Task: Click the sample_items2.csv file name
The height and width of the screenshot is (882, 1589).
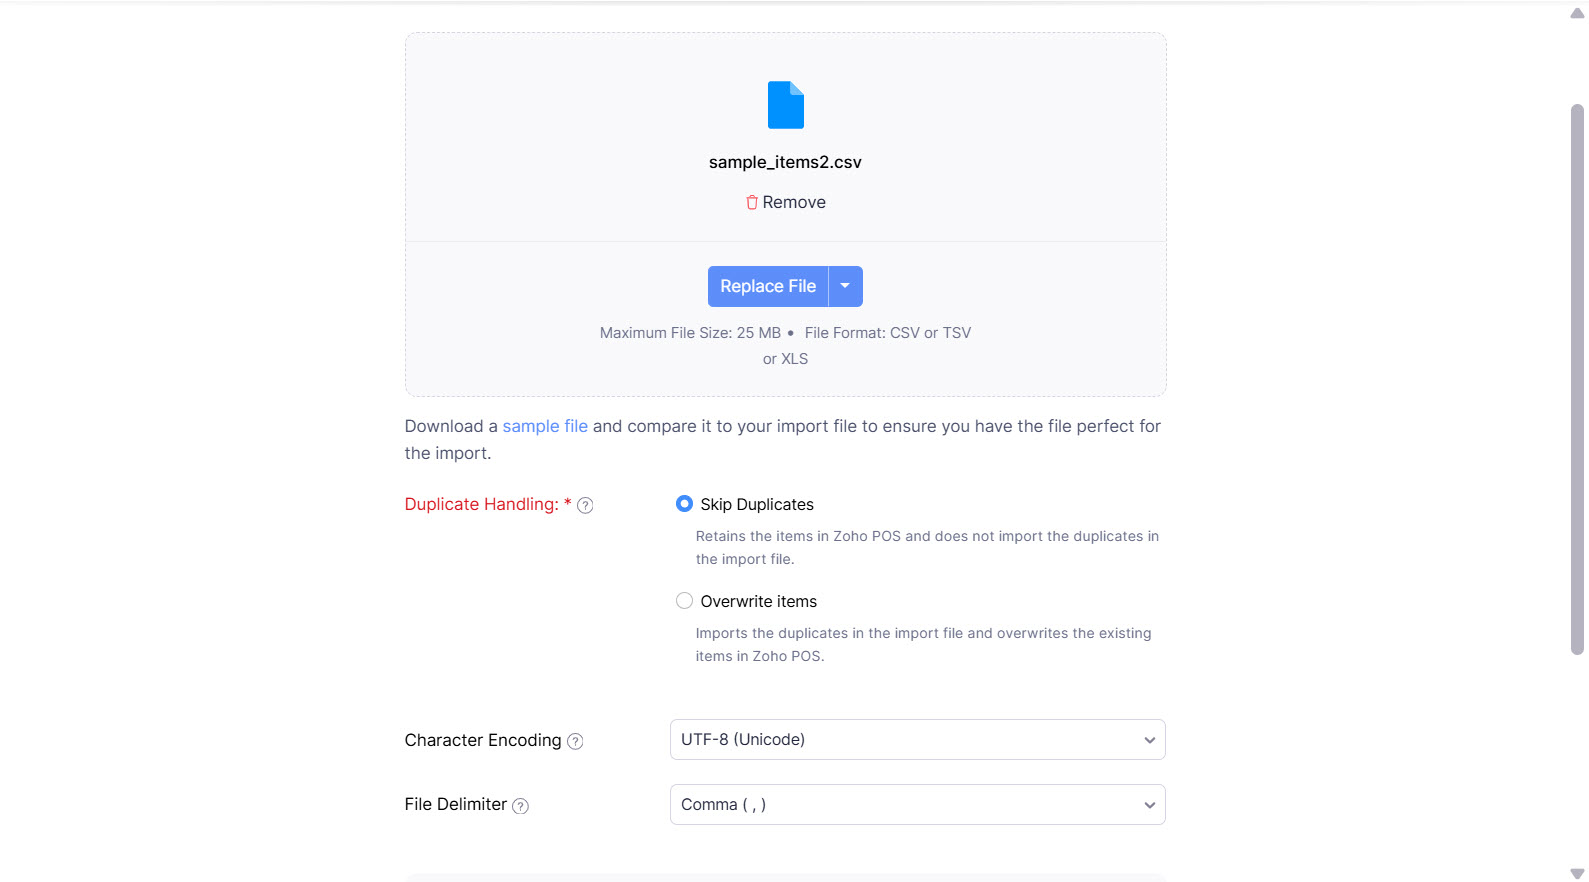Action: point(785,162)
